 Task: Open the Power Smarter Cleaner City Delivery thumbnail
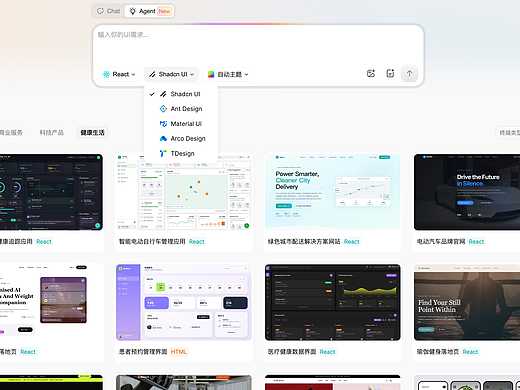tap(333, 192)
